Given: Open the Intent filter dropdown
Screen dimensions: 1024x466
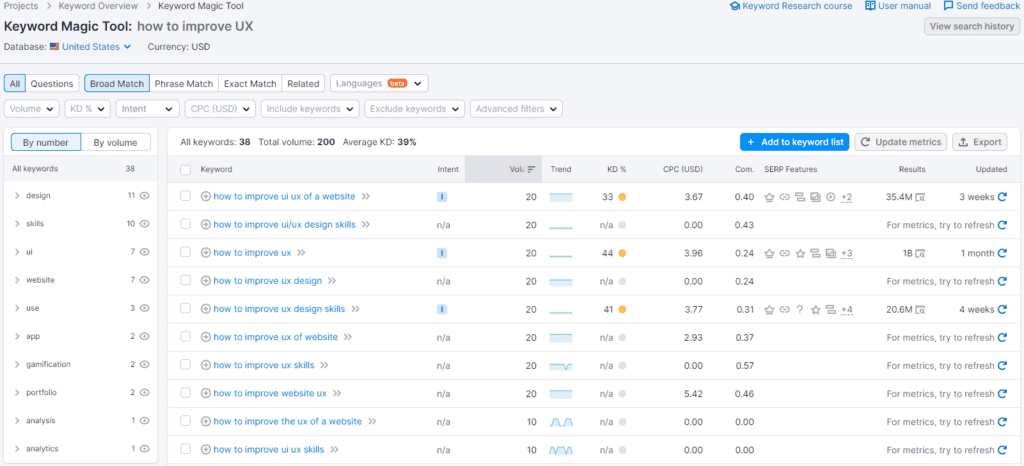Looking at the screenshot, I should click(148, 109).
